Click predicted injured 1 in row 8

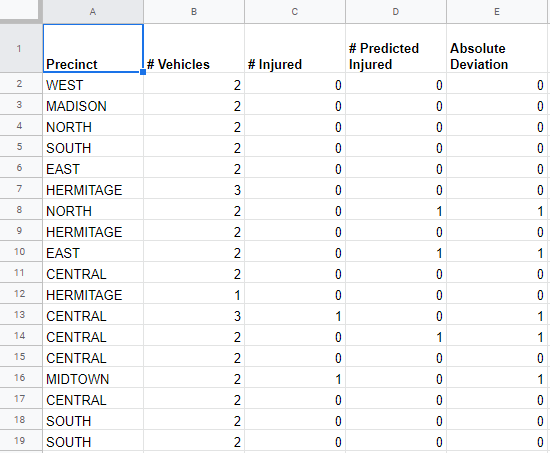[x=396, y=209]
